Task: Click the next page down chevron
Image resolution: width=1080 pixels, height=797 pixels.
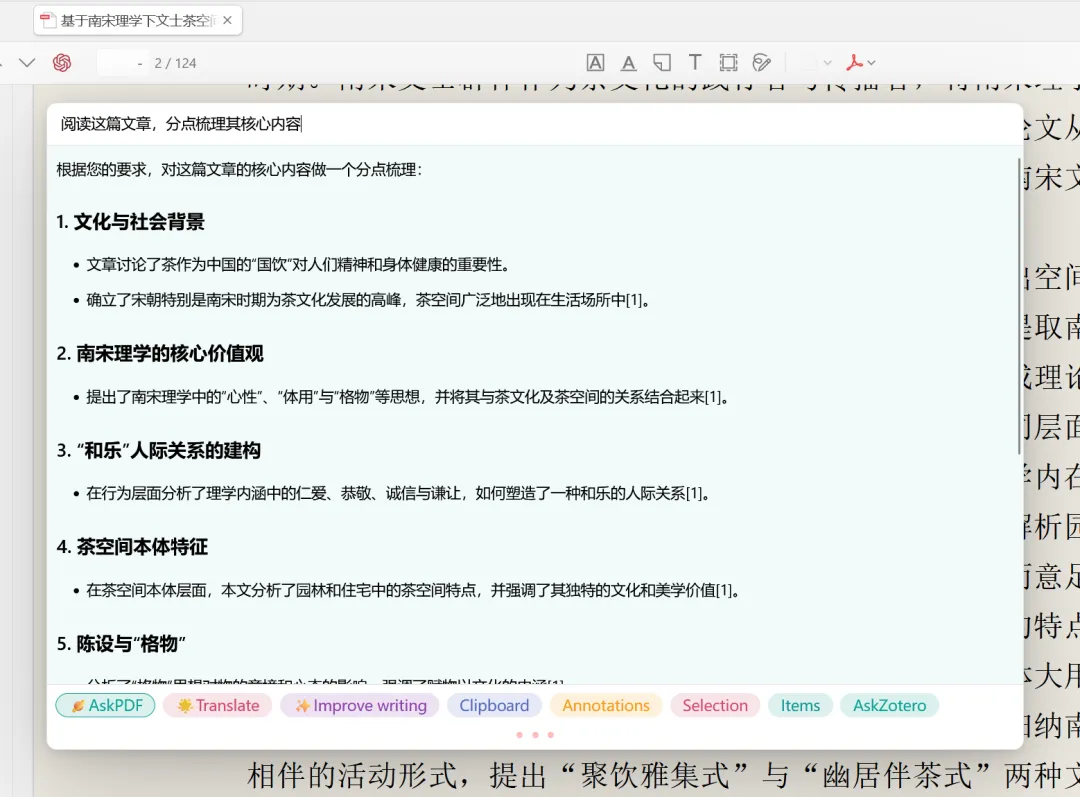Action: click(27, 63)
